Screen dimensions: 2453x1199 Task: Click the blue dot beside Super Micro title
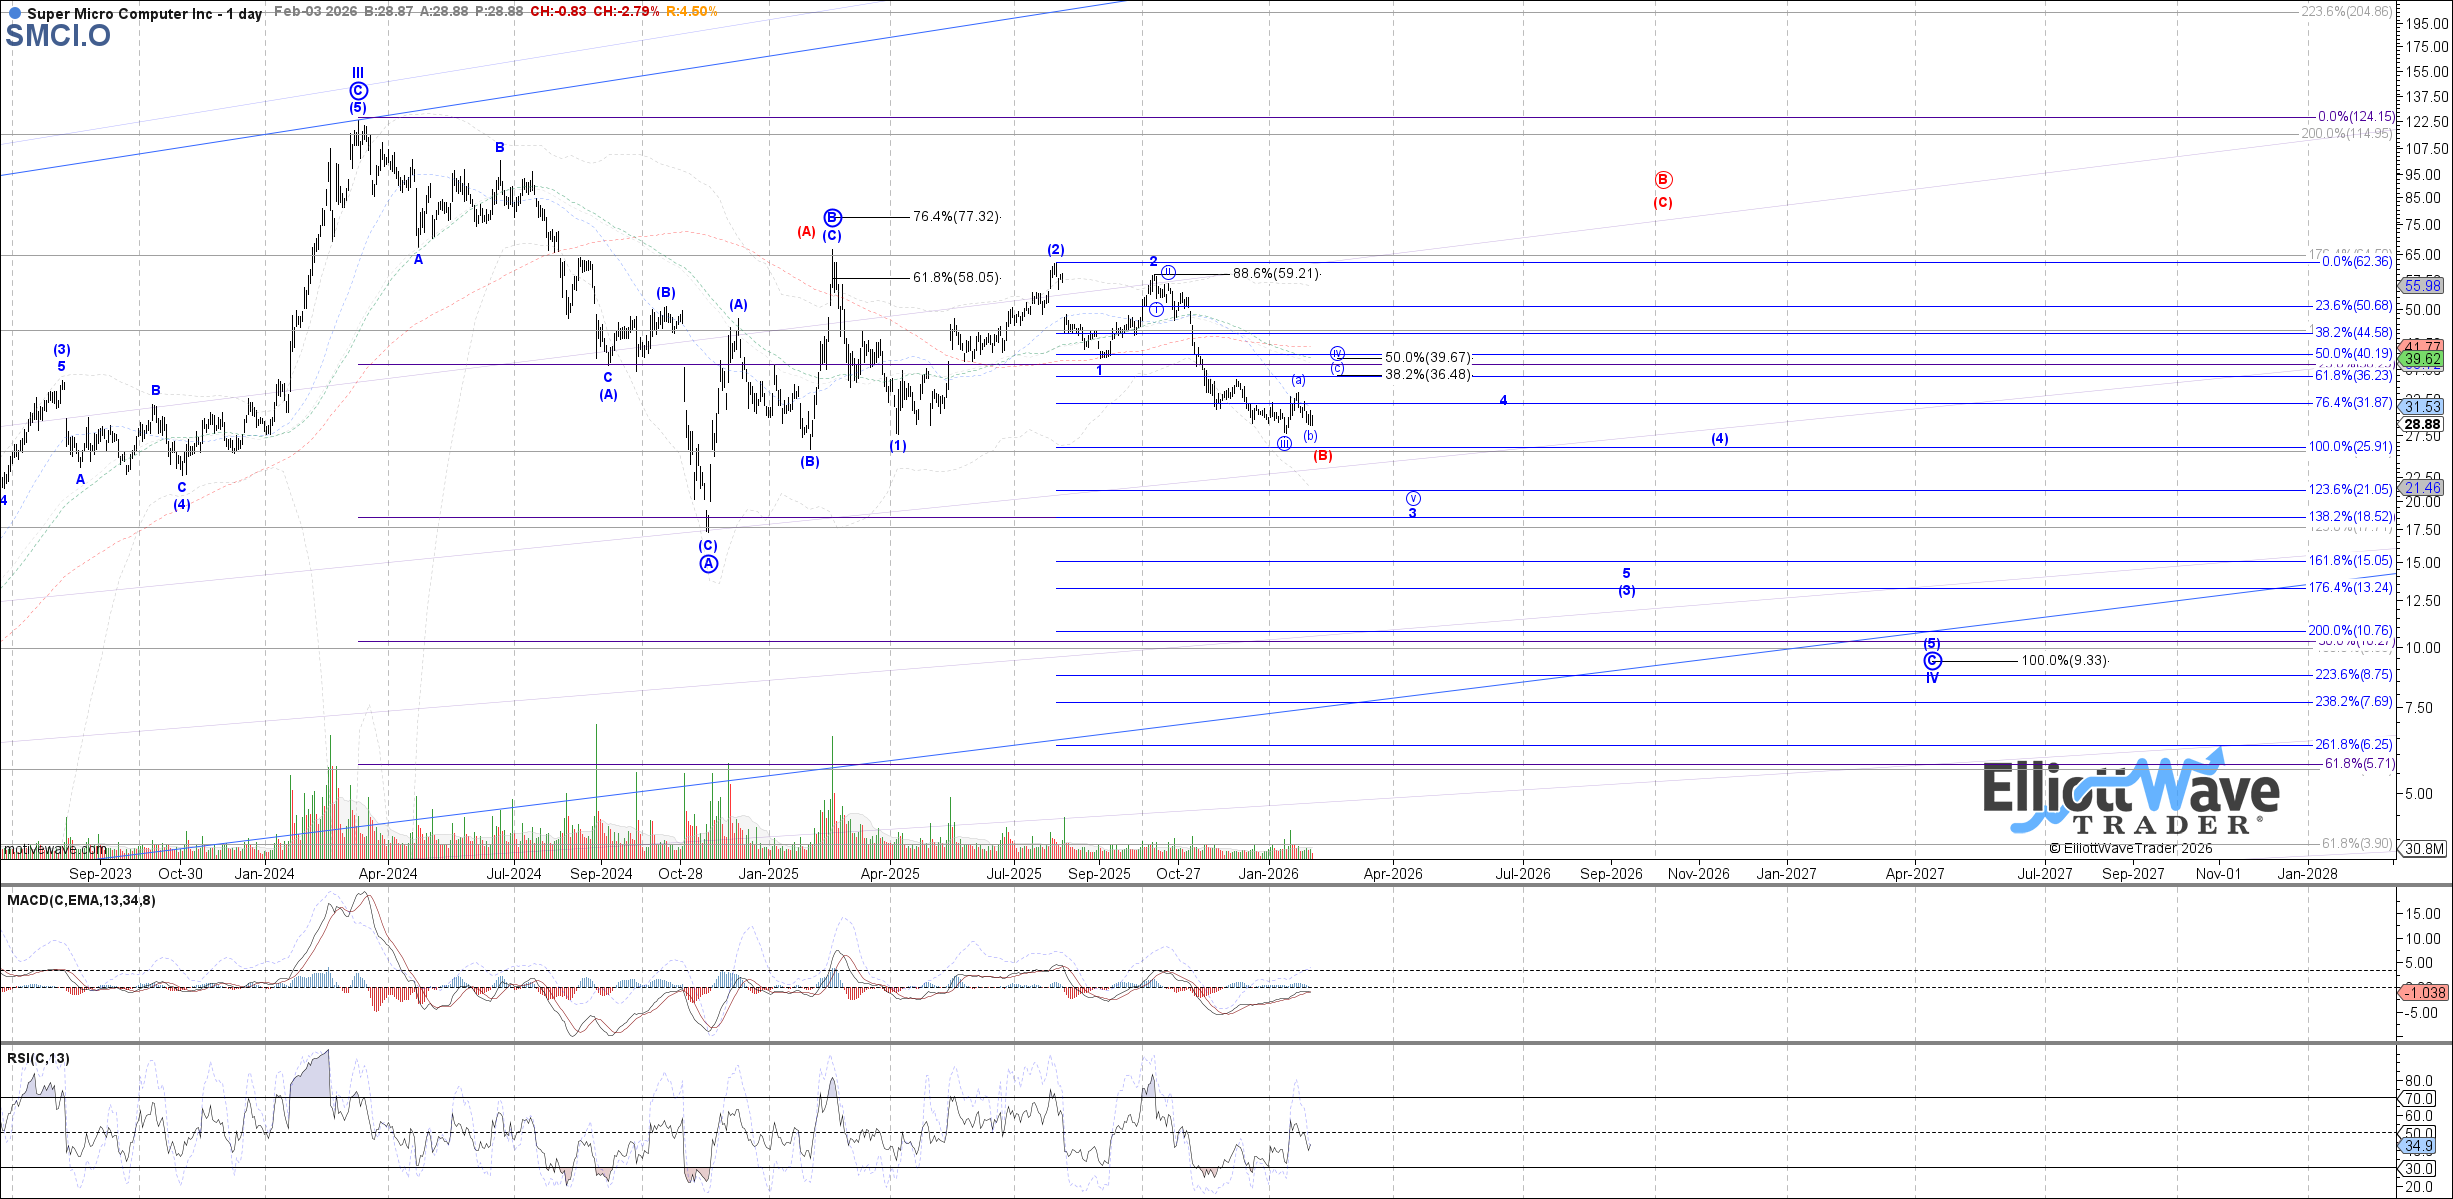(15, 13)
